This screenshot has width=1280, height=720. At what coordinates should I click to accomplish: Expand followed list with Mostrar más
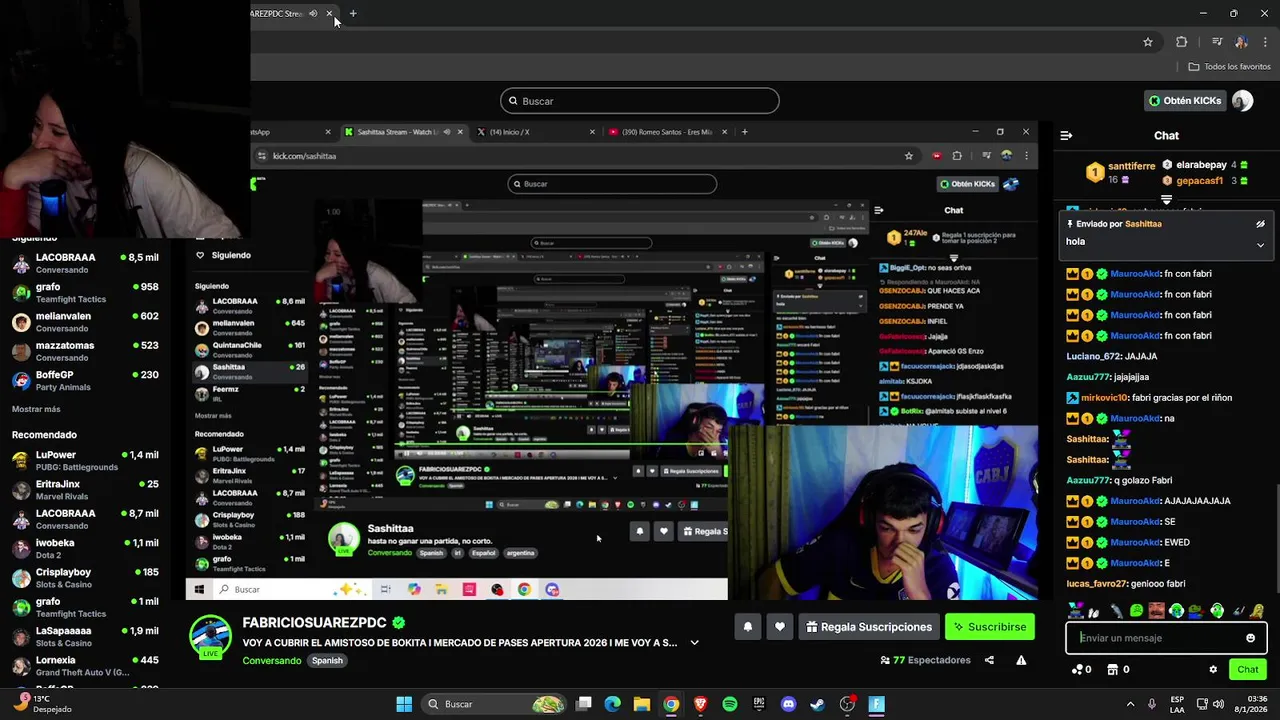pos(36,409)
